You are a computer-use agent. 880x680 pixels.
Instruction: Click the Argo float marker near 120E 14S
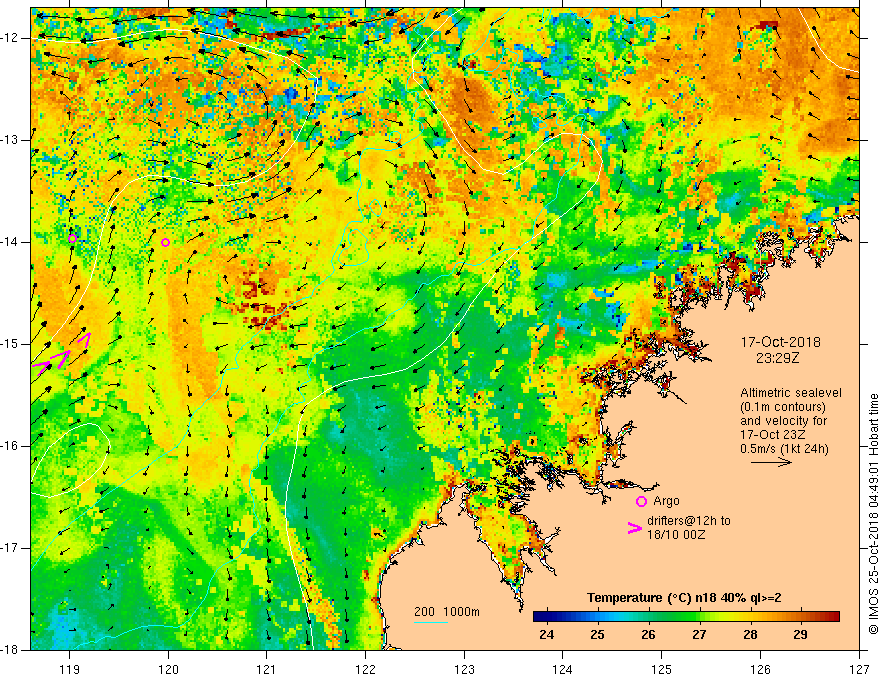166,242
